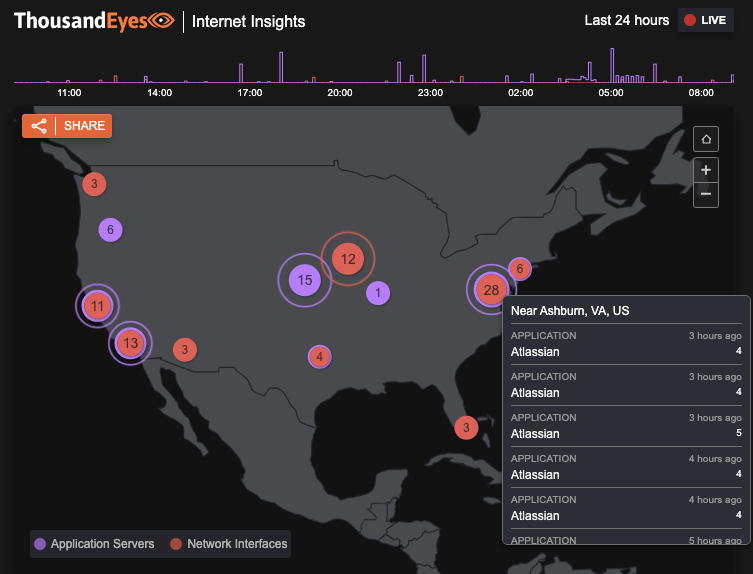Click the timeline spike just before 23:00
The image size is (753, 574).
point(424,69)
